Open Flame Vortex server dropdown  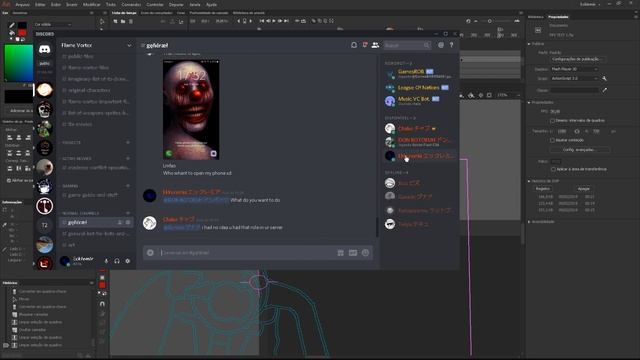96,45
